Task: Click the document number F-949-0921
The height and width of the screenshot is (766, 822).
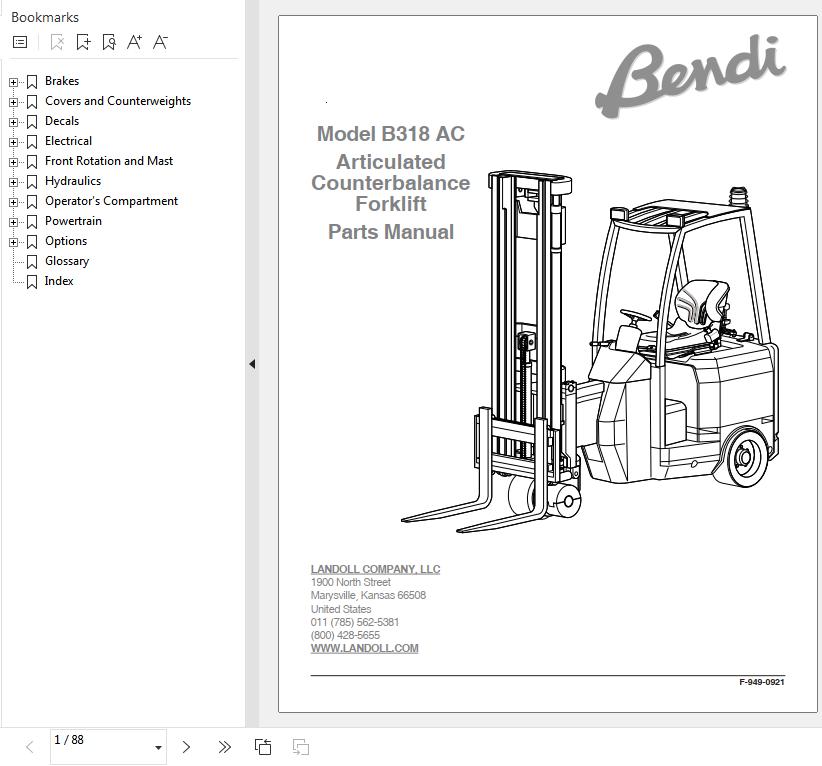Action: [x=762, y=682]
